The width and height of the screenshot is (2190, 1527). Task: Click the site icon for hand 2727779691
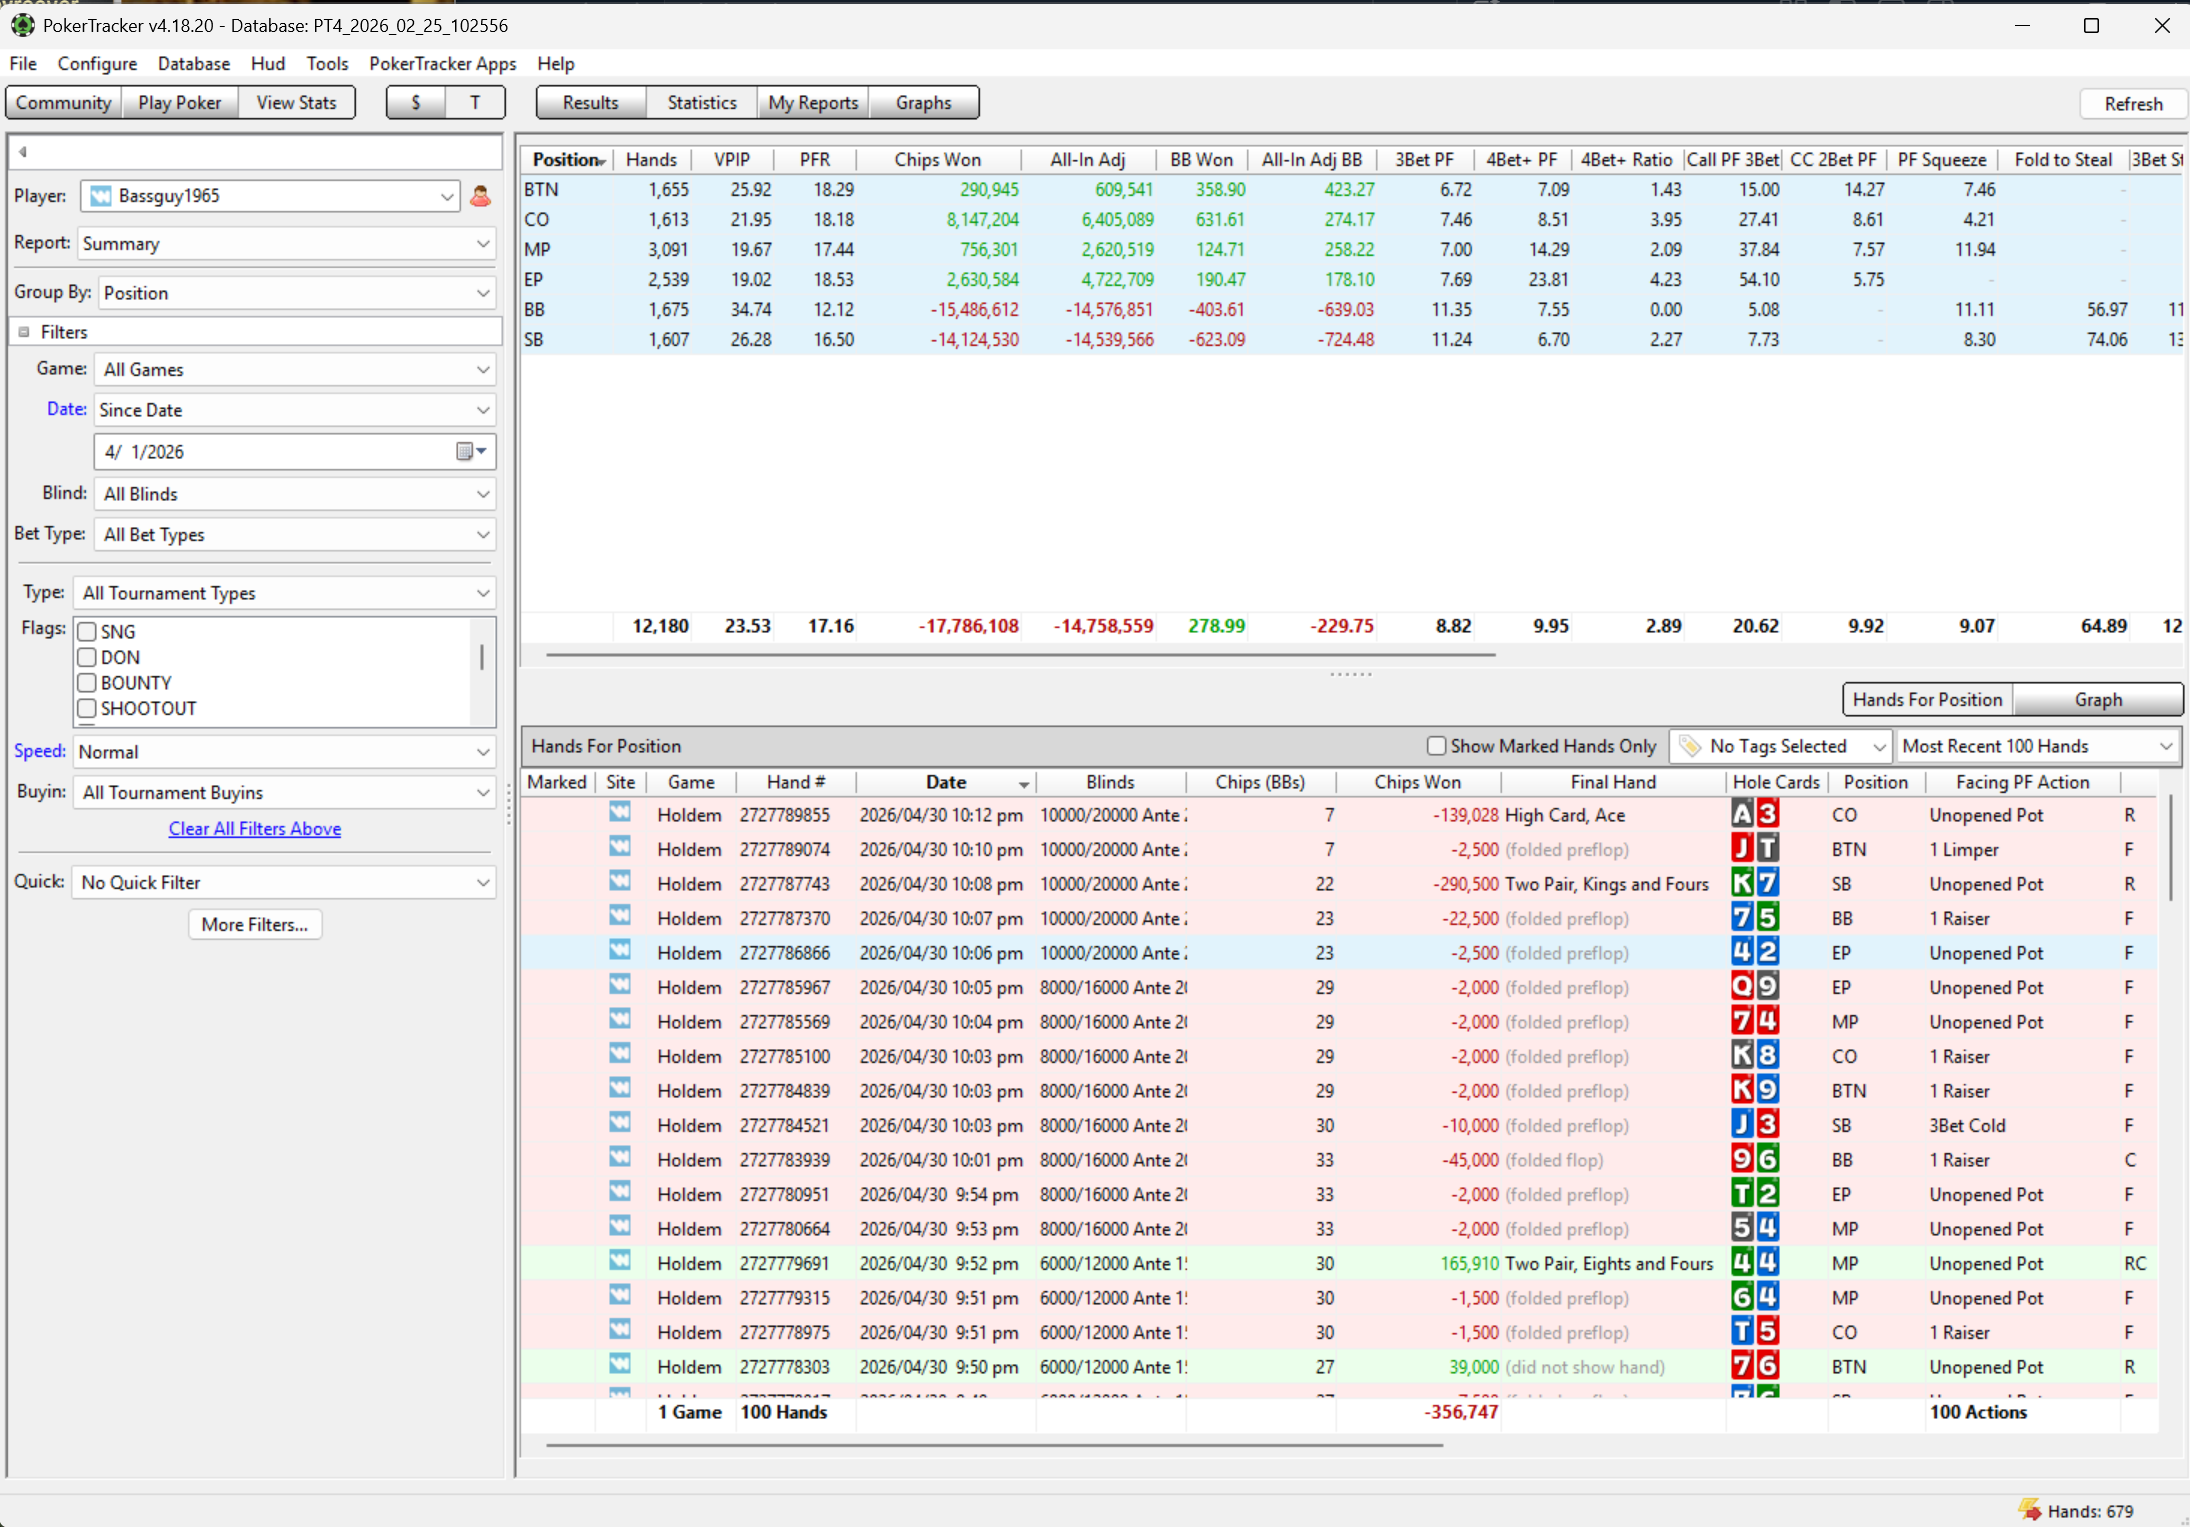(x=620, y=1262)
